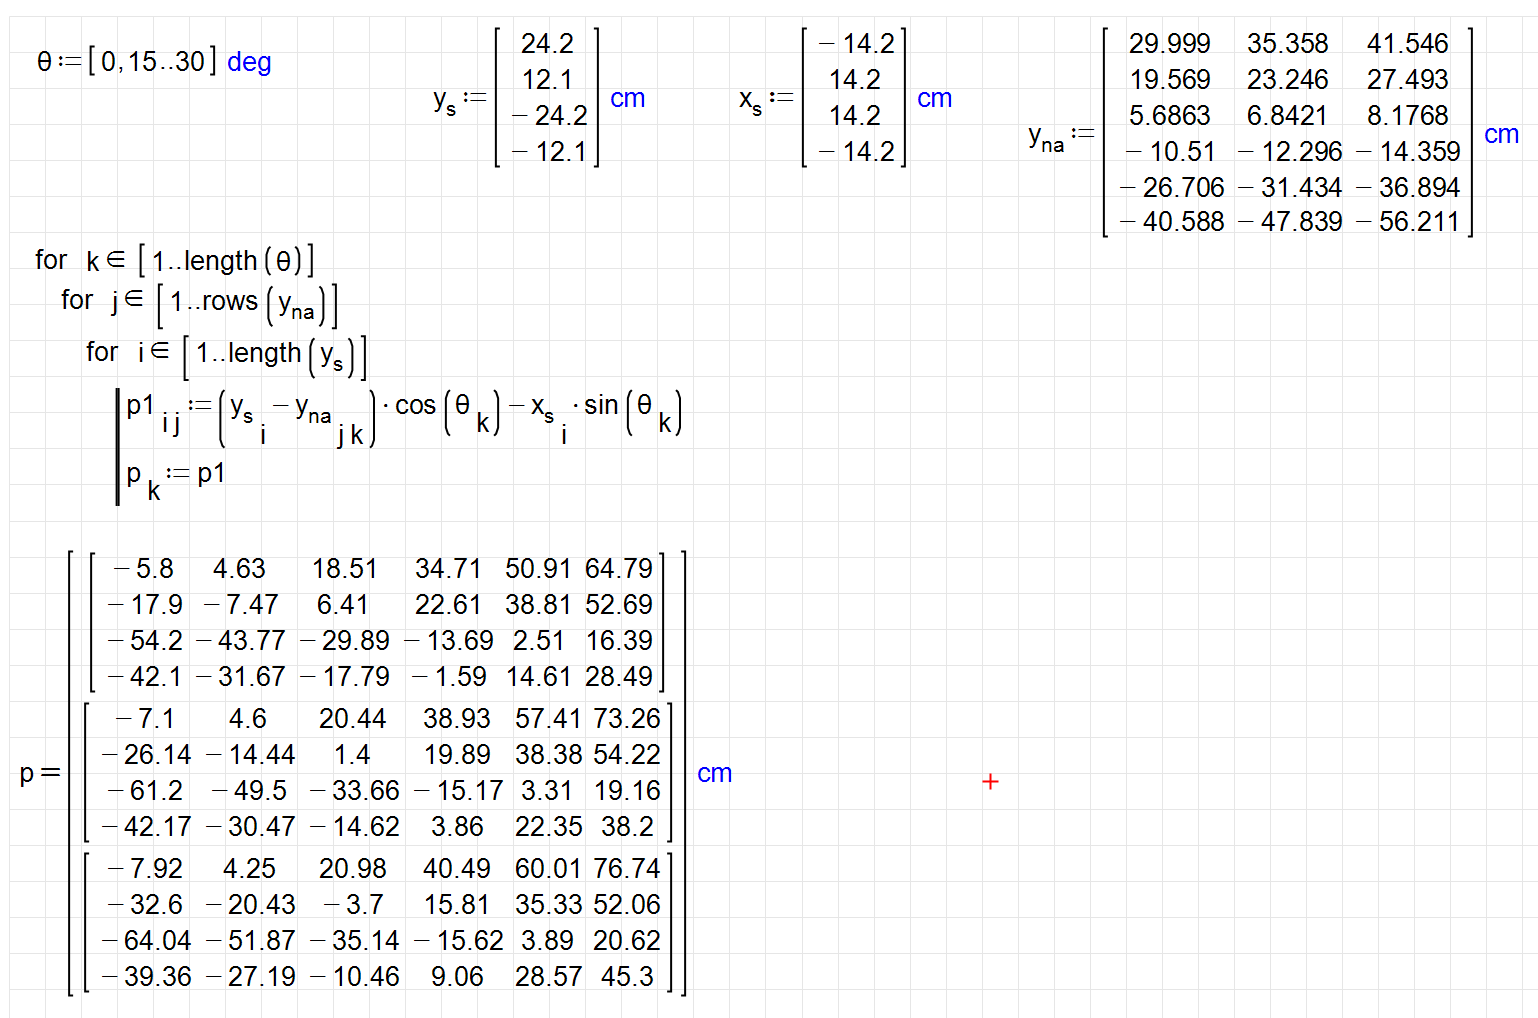This screenshot has width=1538, height=1018.
Task: Click the cm unit beside ys vector
Action: pos(627,98)
